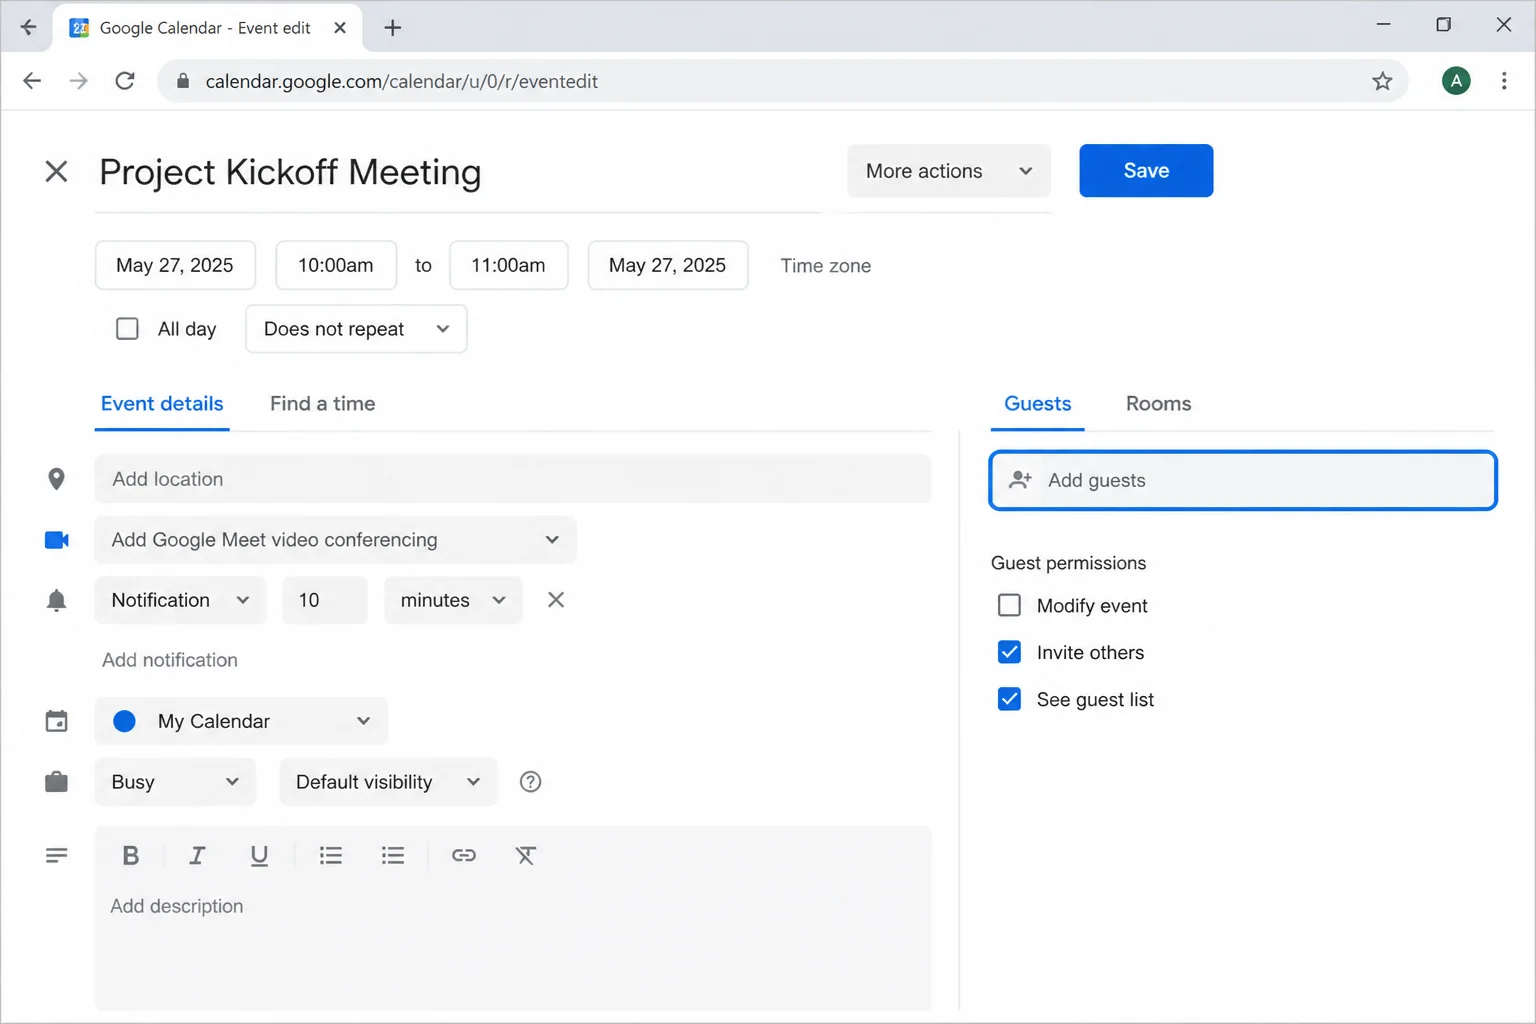This screenshot has height=1024, width=1536.
Task: Open the Does not repeat dropdown
Action: coord(356,329)
